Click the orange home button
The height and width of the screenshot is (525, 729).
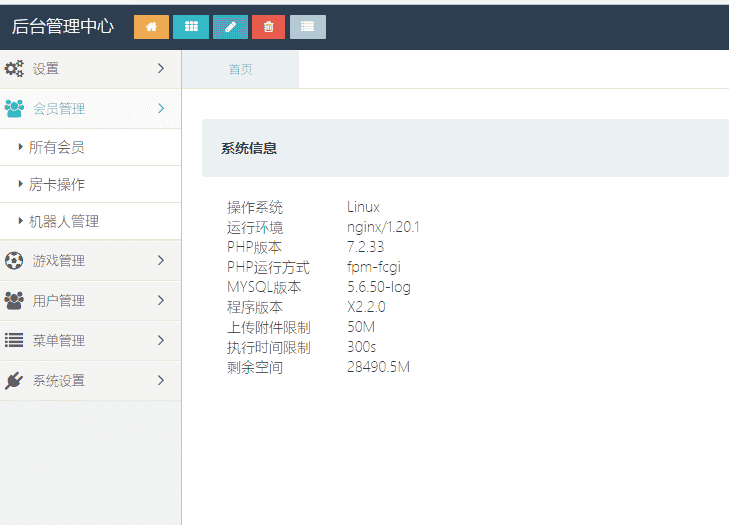[151, 27]
